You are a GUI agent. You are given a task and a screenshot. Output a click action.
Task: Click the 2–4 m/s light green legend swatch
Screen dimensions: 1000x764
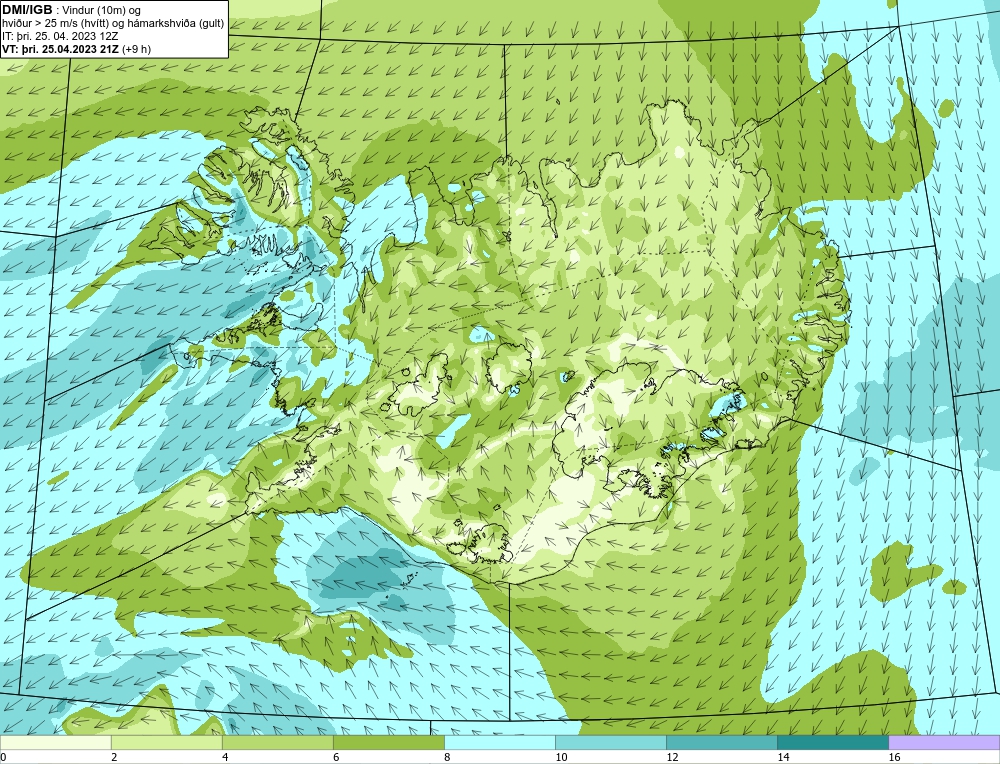166,742
